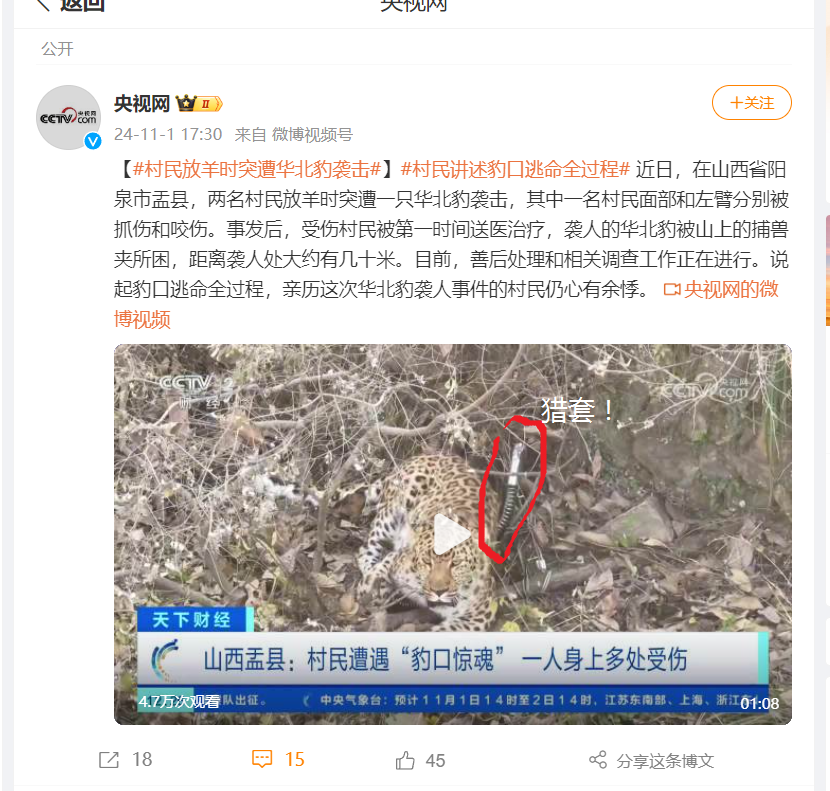Viewport: 830px width, 791px height.
Task: Click the 01:08 video duration label
Action: (760, 704)
